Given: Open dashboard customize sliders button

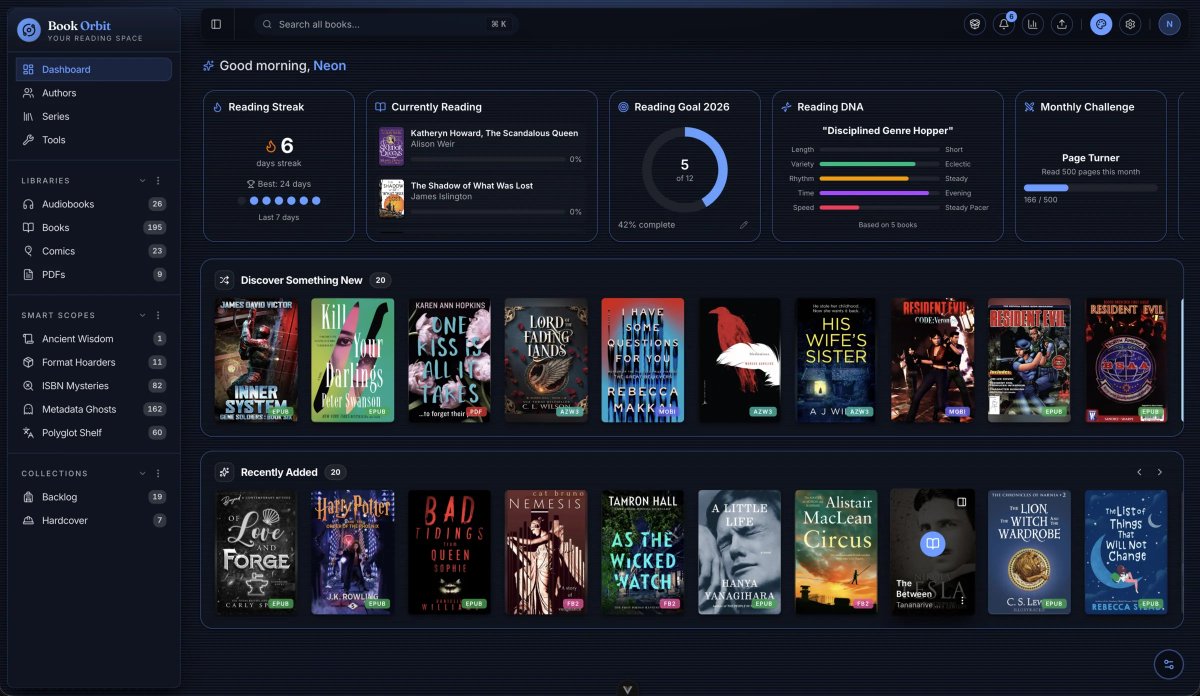Looking at the screenshot, I should pos(1168,664).
